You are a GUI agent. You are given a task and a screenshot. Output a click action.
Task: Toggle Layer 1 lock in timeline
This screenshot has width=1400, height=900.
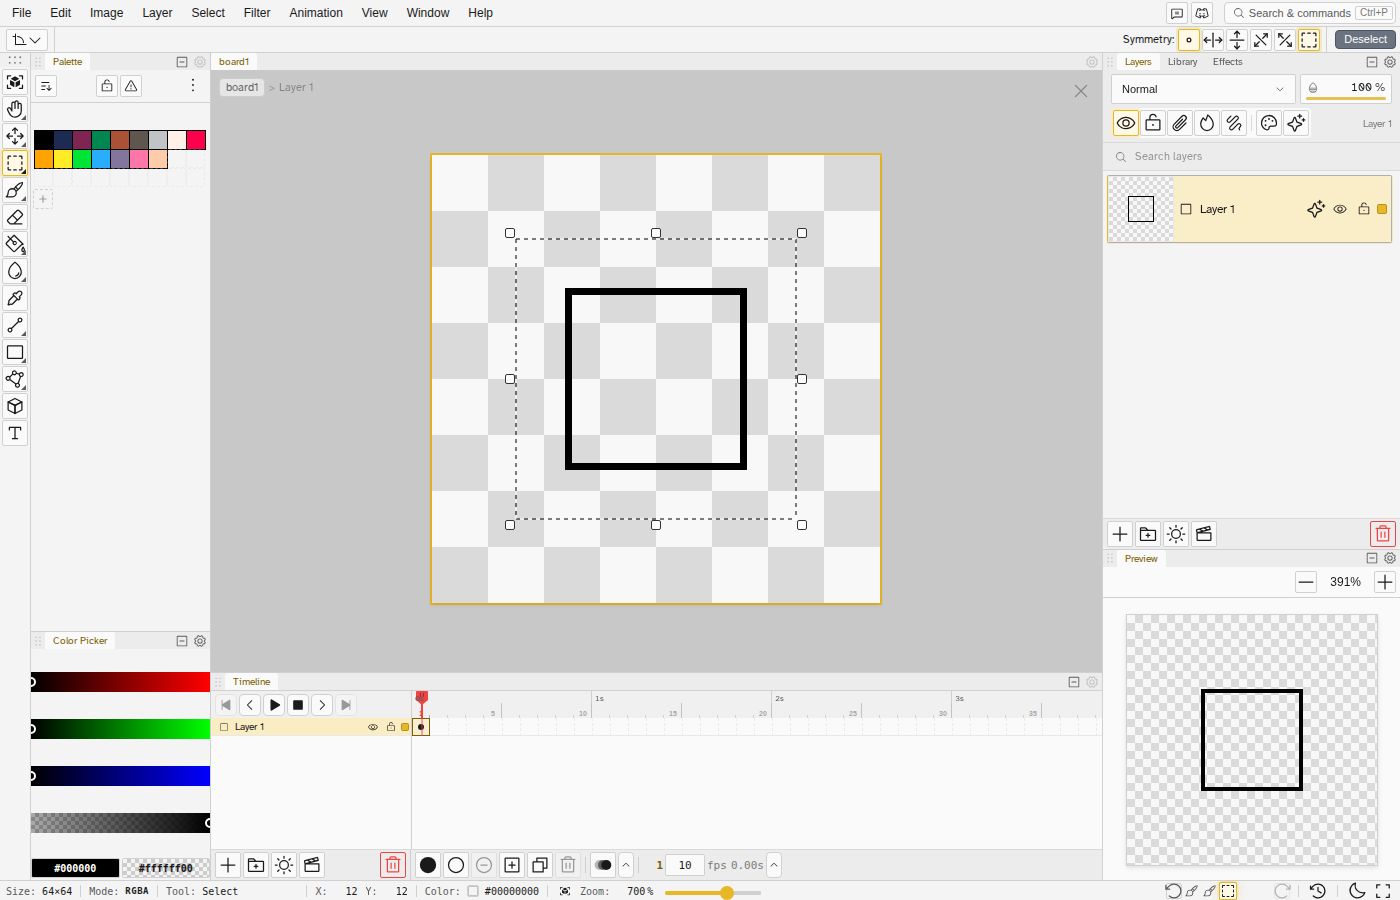pos(391,727)
